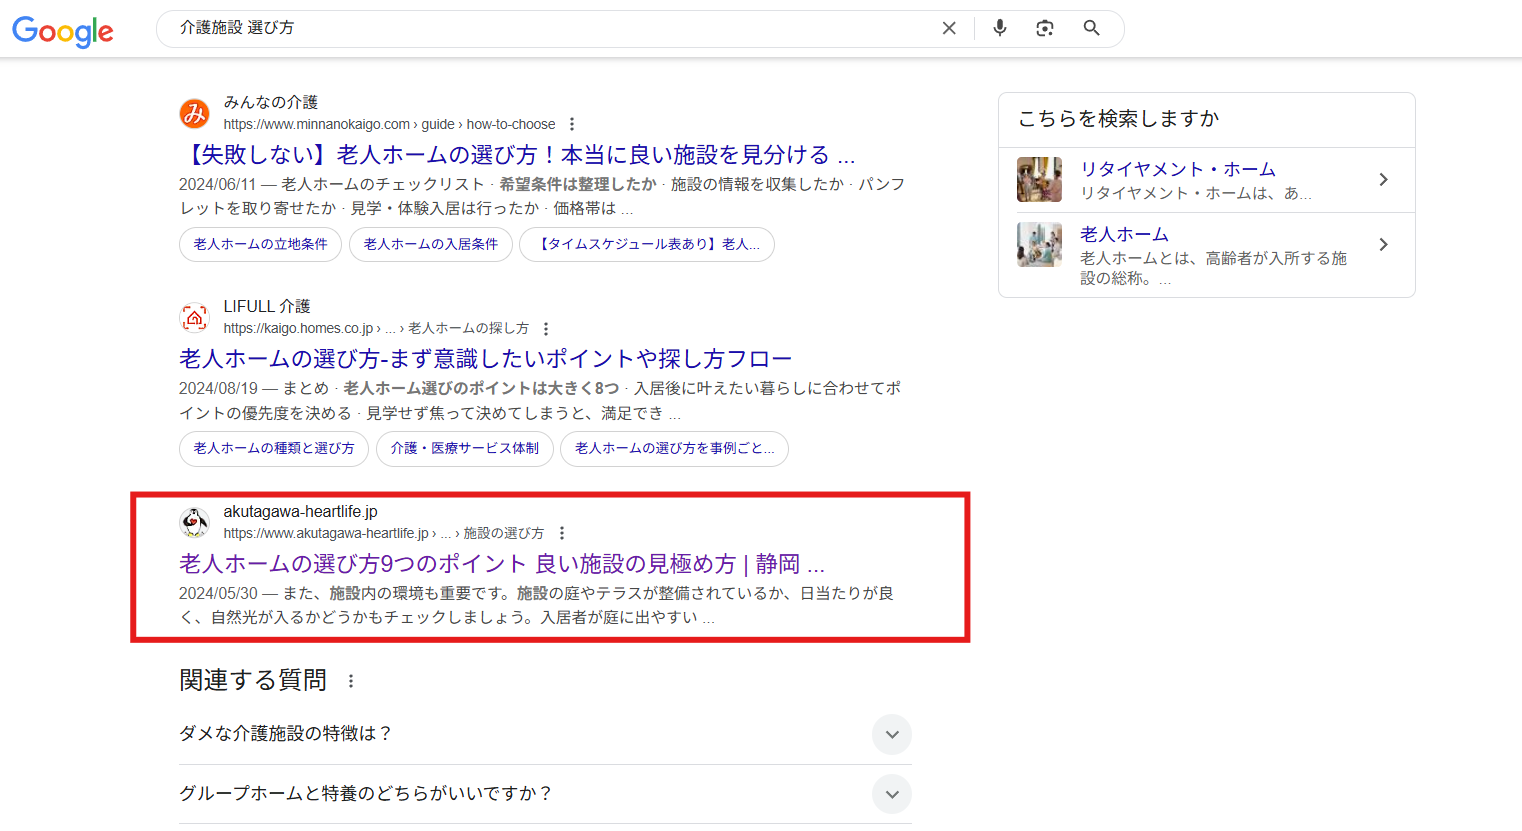Open リタイヤメント・ホーム suggestion chevron

[x=1384, y=180]
